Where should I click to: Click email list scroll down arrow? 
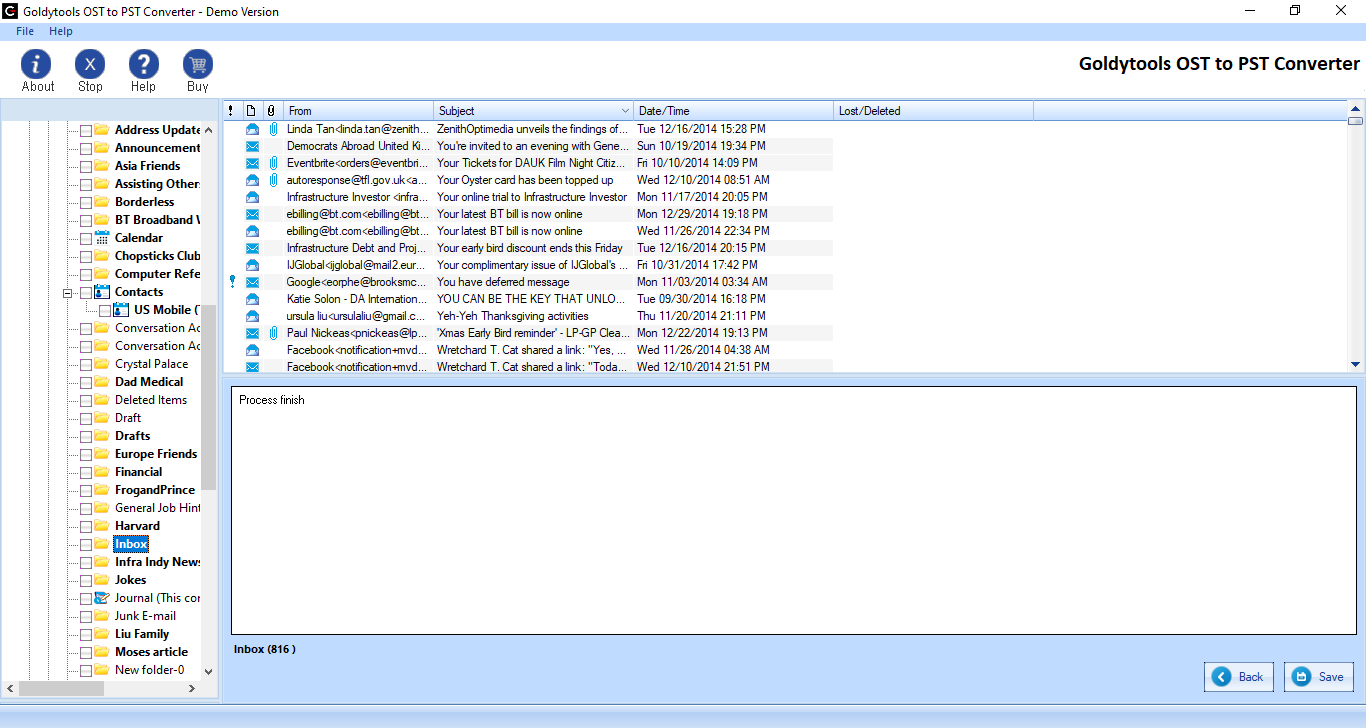pos(1356,365)
